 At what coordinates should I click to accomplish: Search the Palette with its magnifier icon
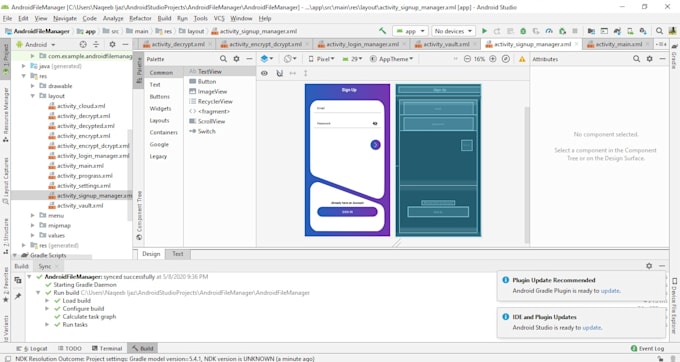coord(223,59)
